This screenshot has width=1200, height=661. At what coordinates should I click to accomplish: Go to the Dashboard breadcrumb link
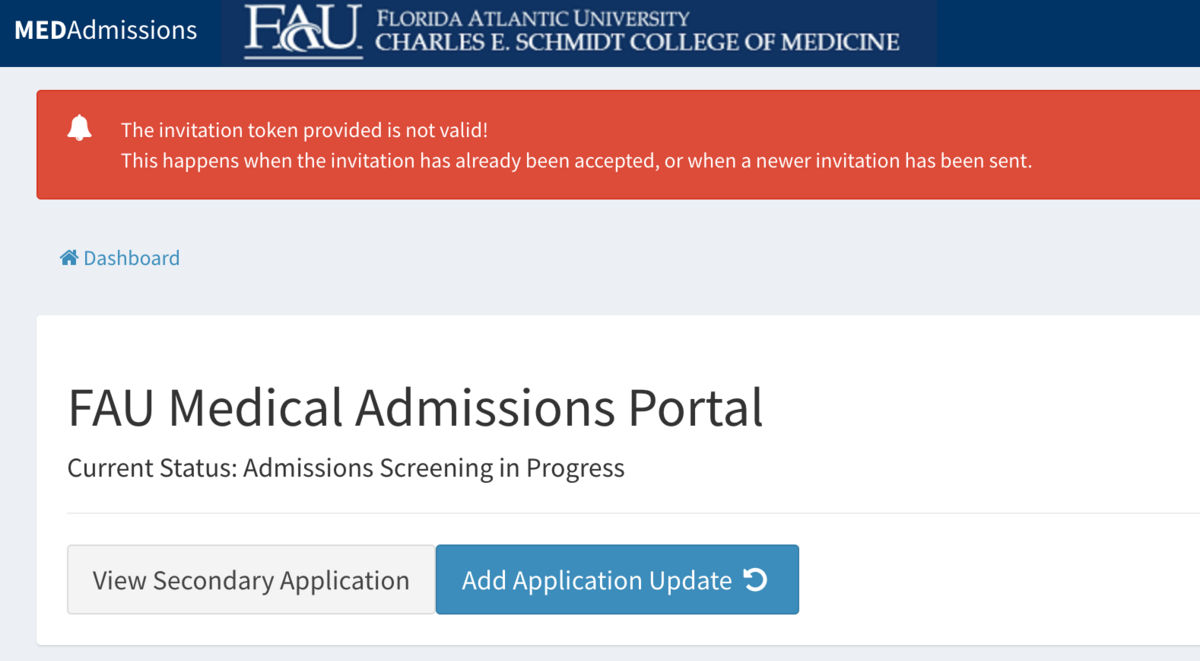pos(131,258)
